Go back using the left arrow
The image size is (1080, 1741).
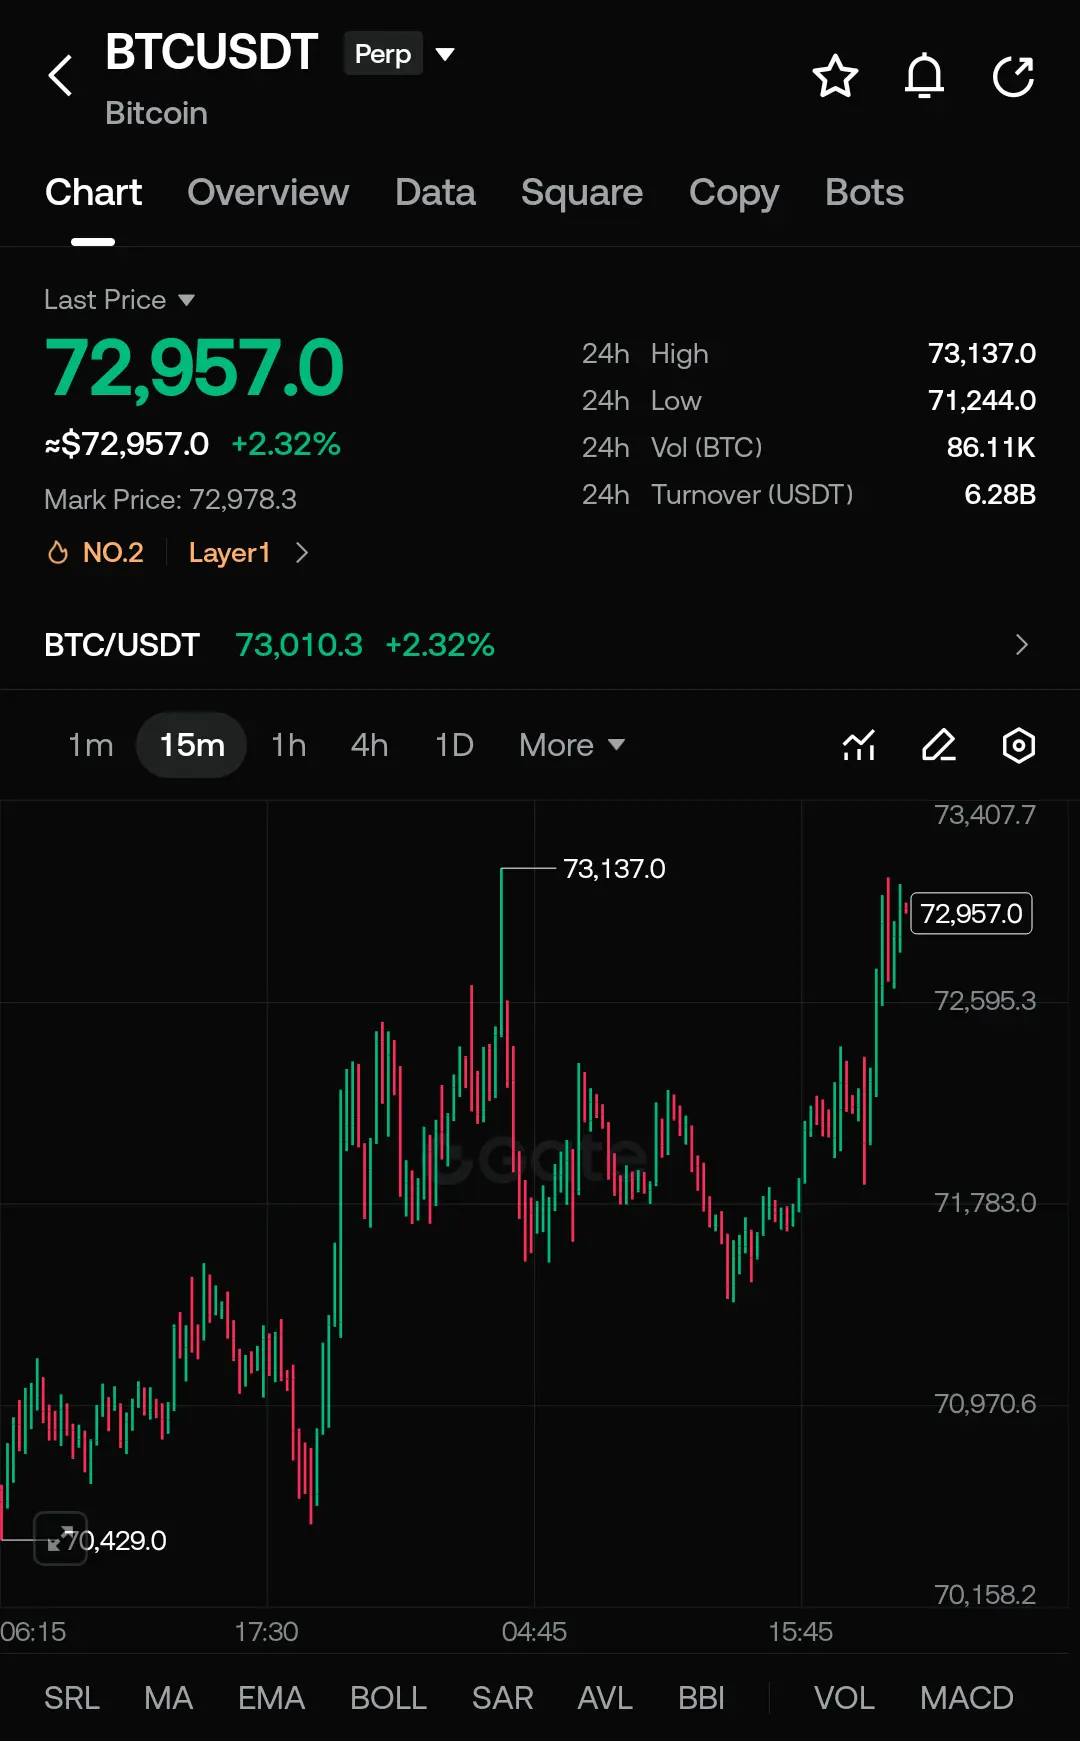(x=60, y=76)
